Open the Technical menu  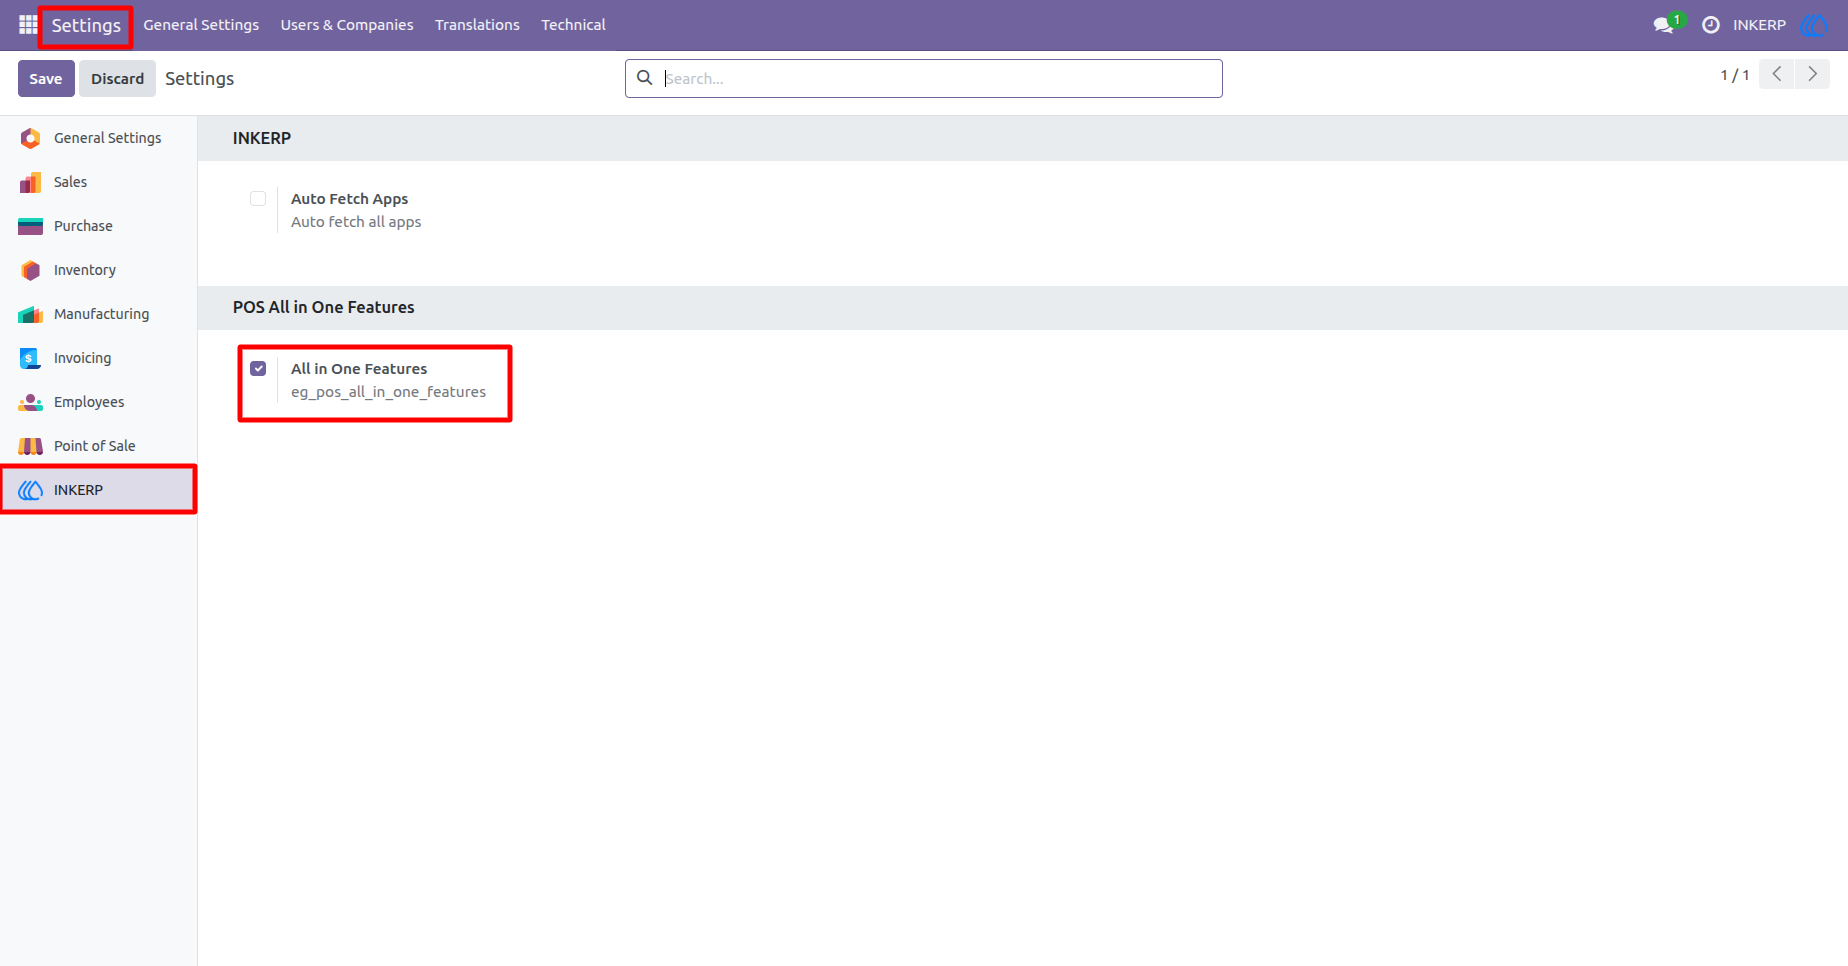click(573, 25)
